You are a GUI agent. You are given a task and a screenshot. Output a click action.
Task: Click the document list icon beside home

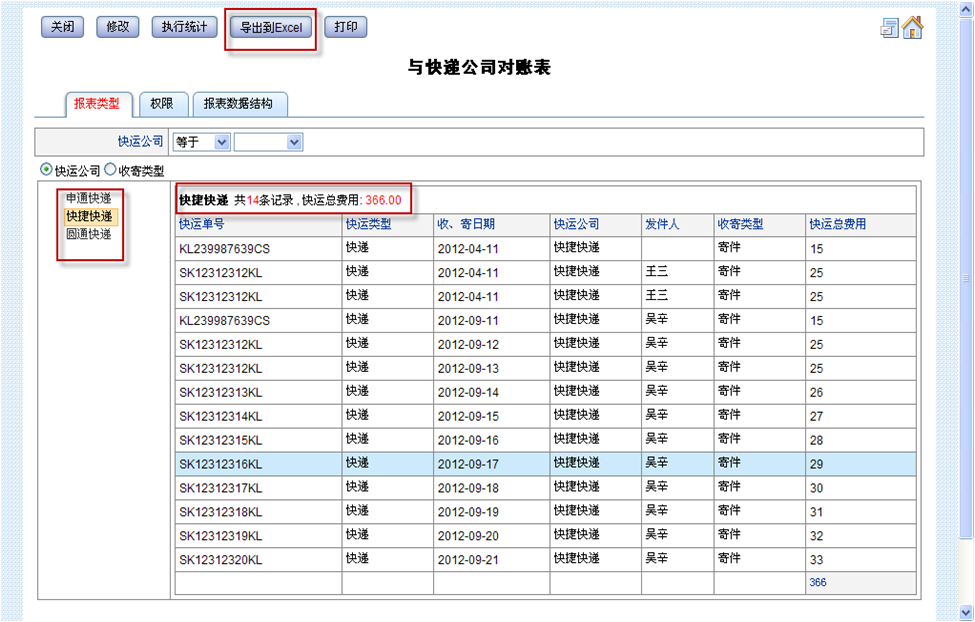[x=890, y=28]
